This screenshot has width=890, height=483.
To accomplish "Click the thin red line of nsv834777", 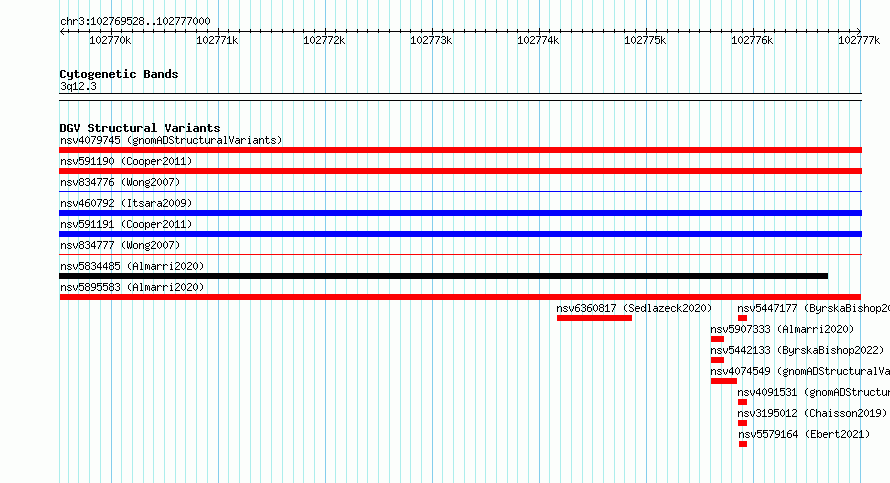I will tap(460, 255).
